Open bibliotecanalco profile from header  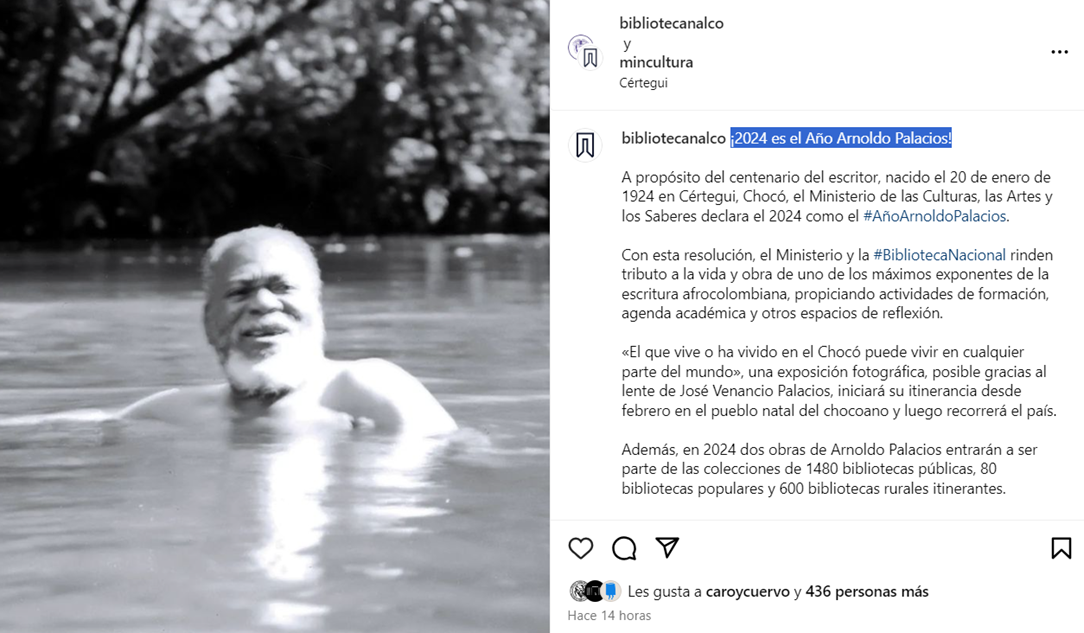[x=671, y=23]
